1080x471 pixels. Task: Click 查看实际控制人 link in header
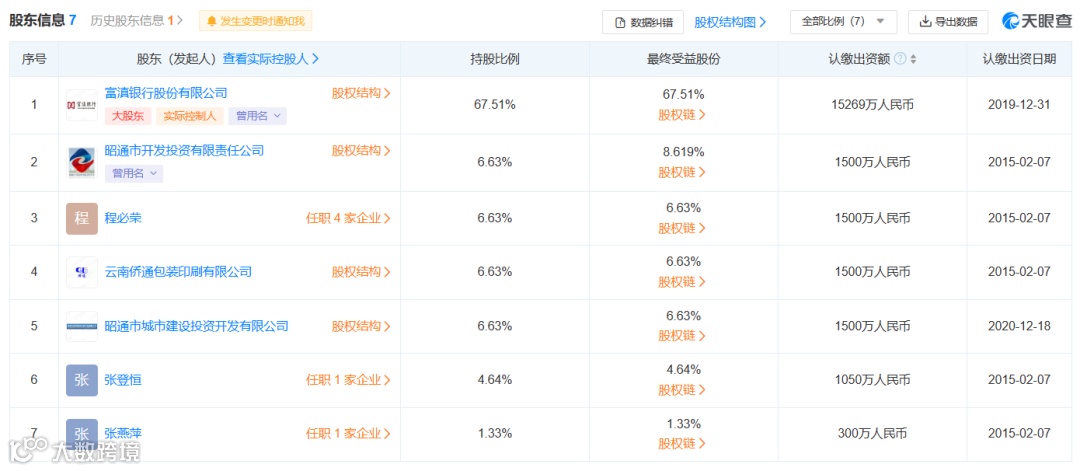270,59
